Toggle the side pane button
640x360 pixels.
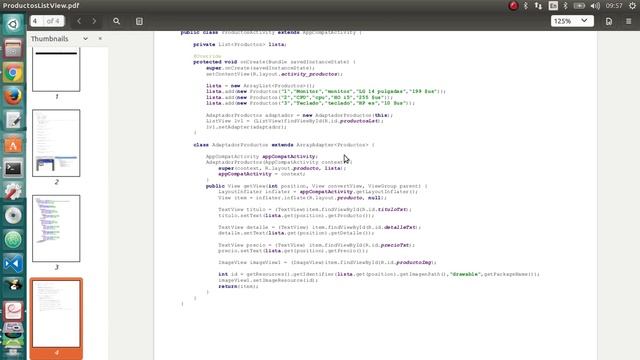pos(139,21)
